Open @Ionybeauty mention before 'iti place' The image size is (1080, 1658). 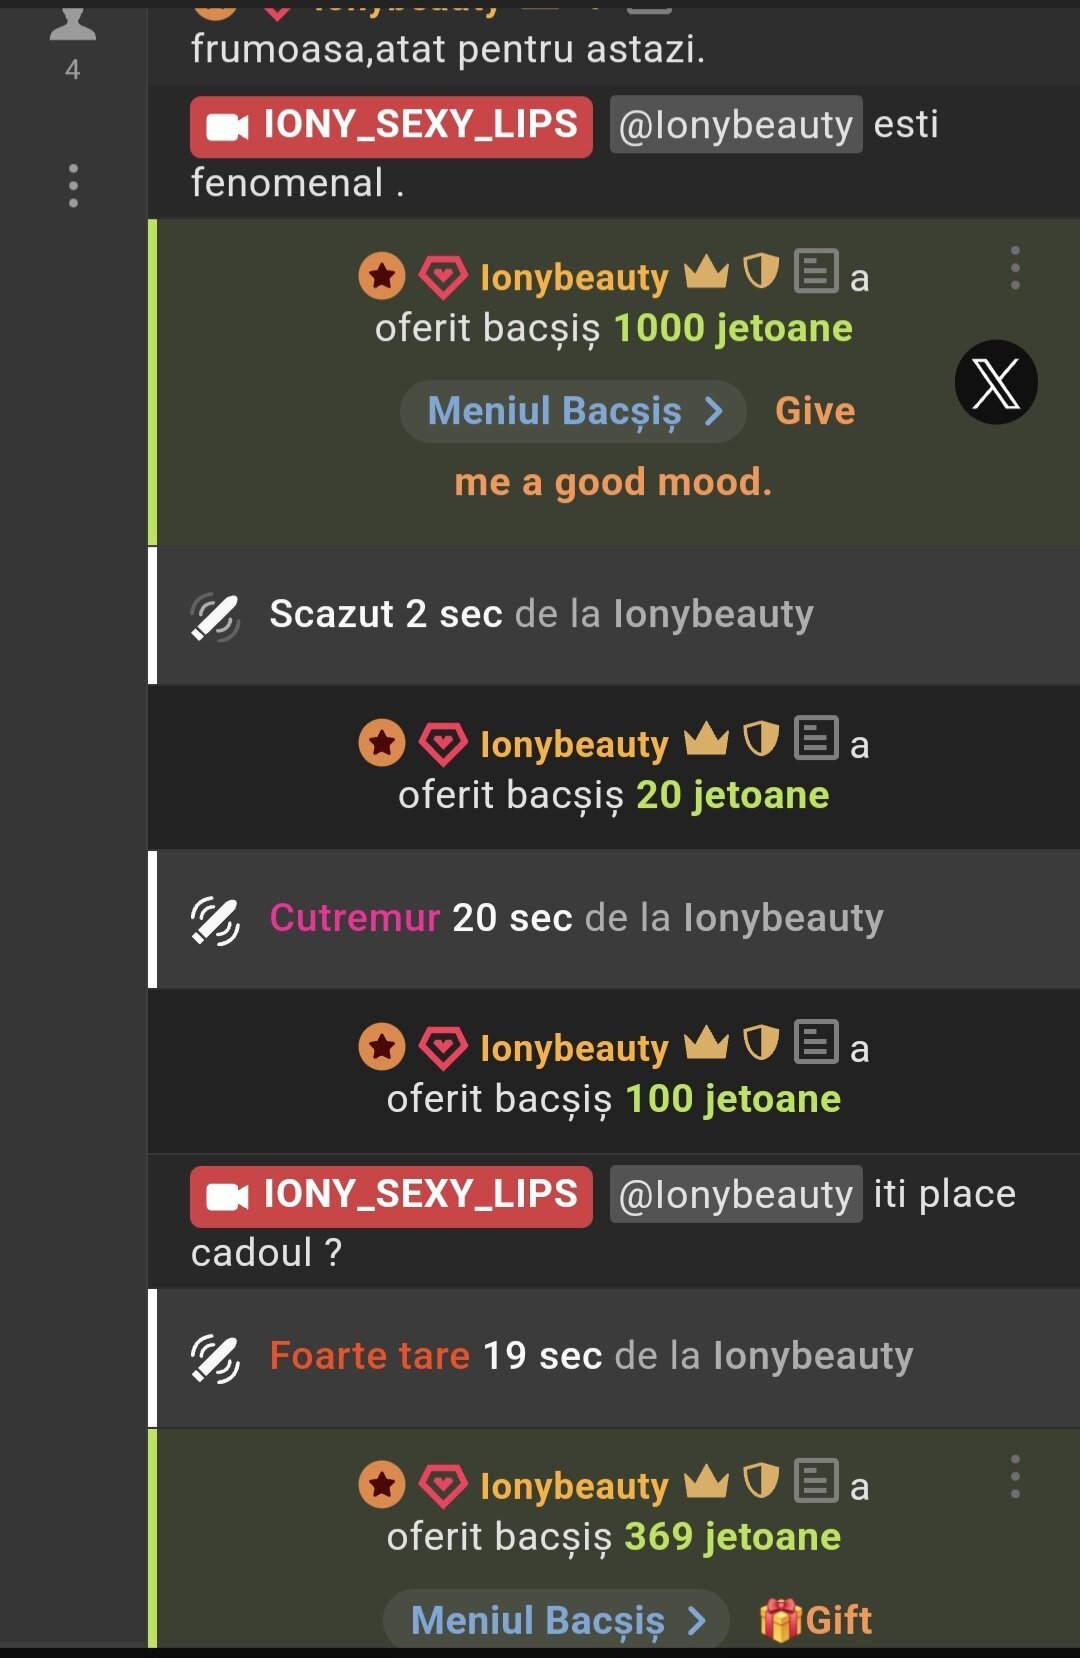pyautogui.click(x=736, y=1194)
